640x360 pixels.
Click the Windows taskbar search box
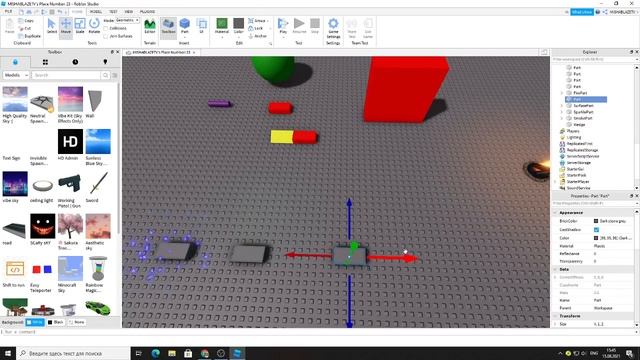tap(73, 353)
